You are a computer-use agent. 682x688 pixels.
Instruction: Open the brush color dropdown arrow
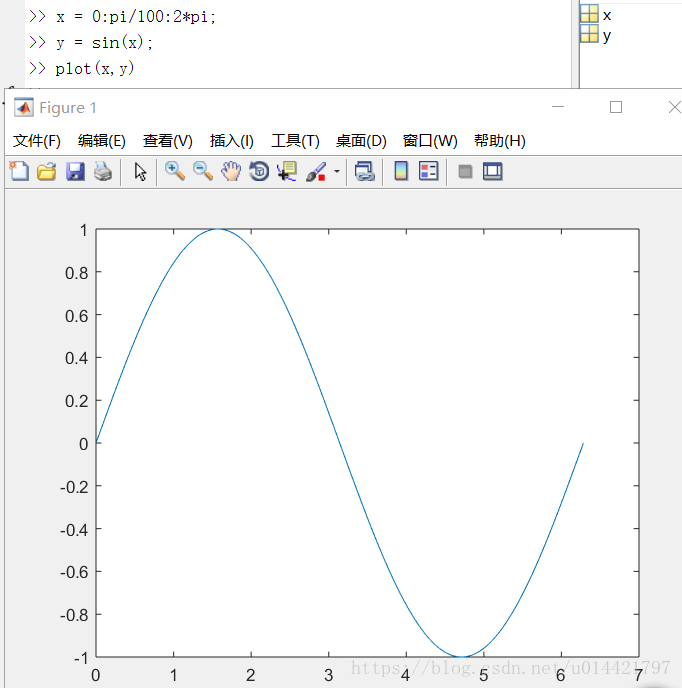(337, 172)
